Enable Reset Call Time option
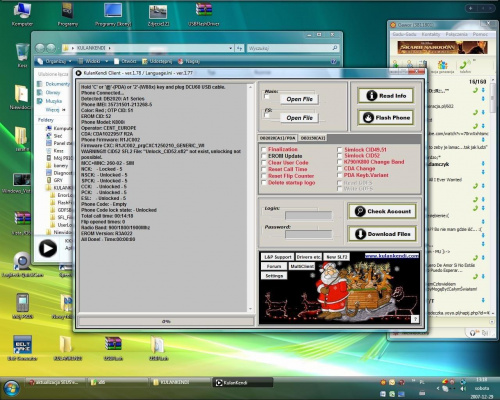 tap(264, 169)
